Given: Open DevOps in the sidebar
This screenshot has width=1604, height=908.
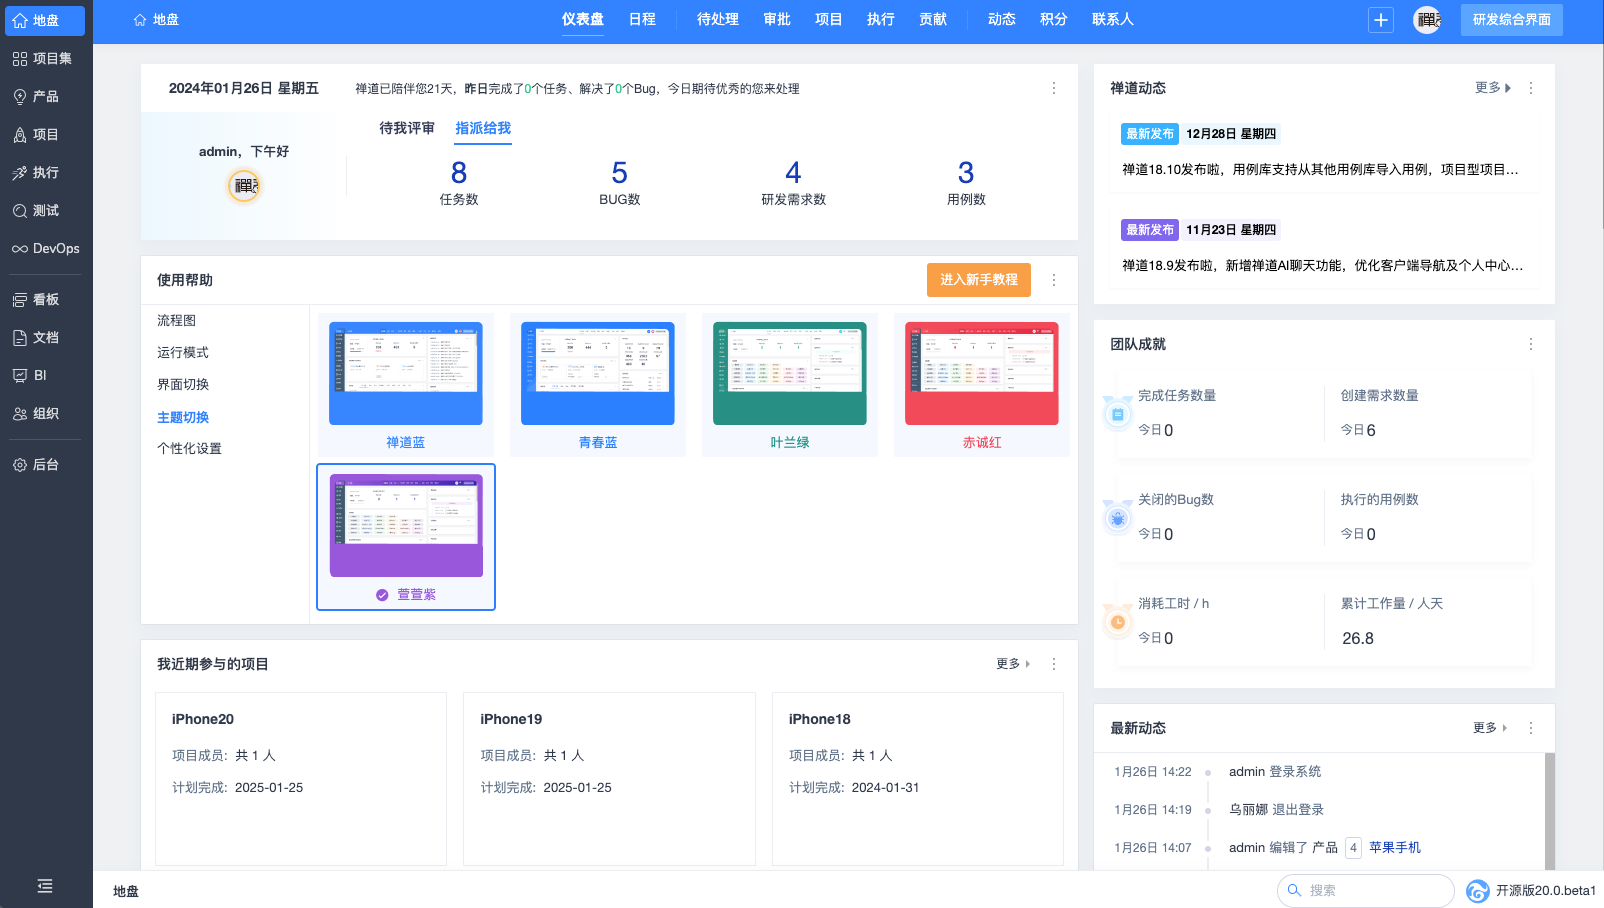Looking at the screenshot, I should (x=46, y=248).
